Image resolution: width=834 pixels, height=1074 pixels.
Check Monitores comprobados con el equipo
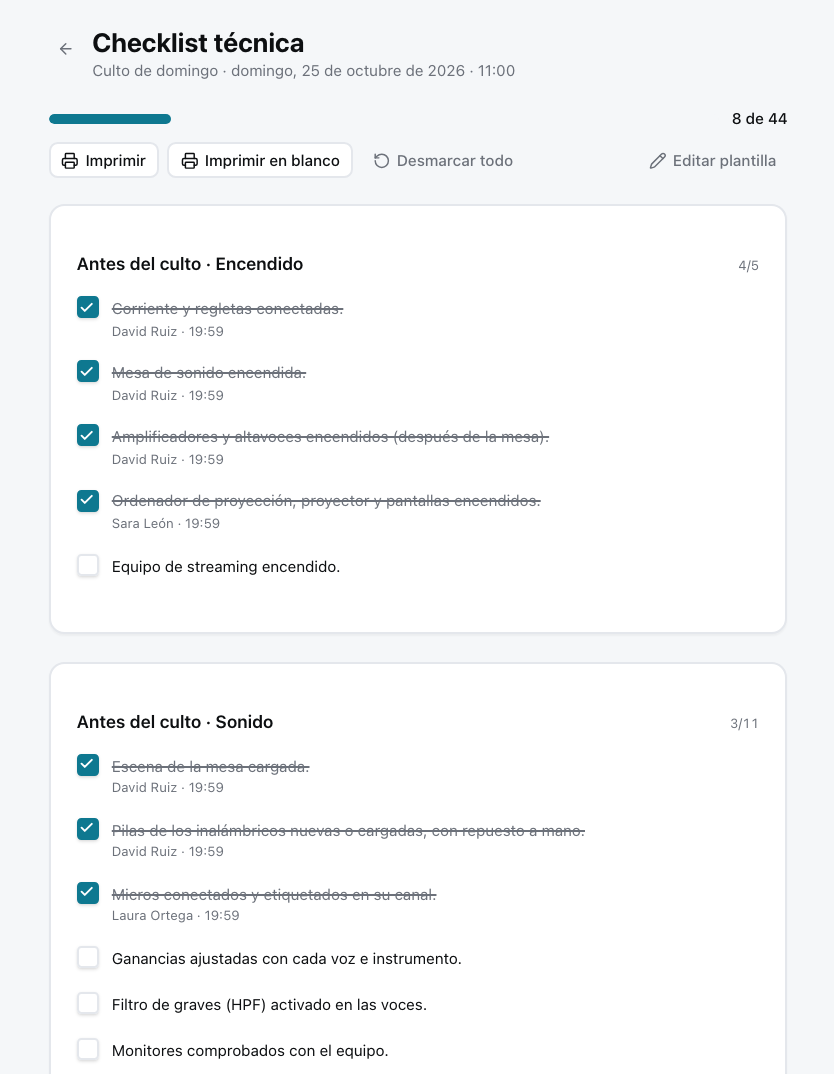click(88, 1049)
